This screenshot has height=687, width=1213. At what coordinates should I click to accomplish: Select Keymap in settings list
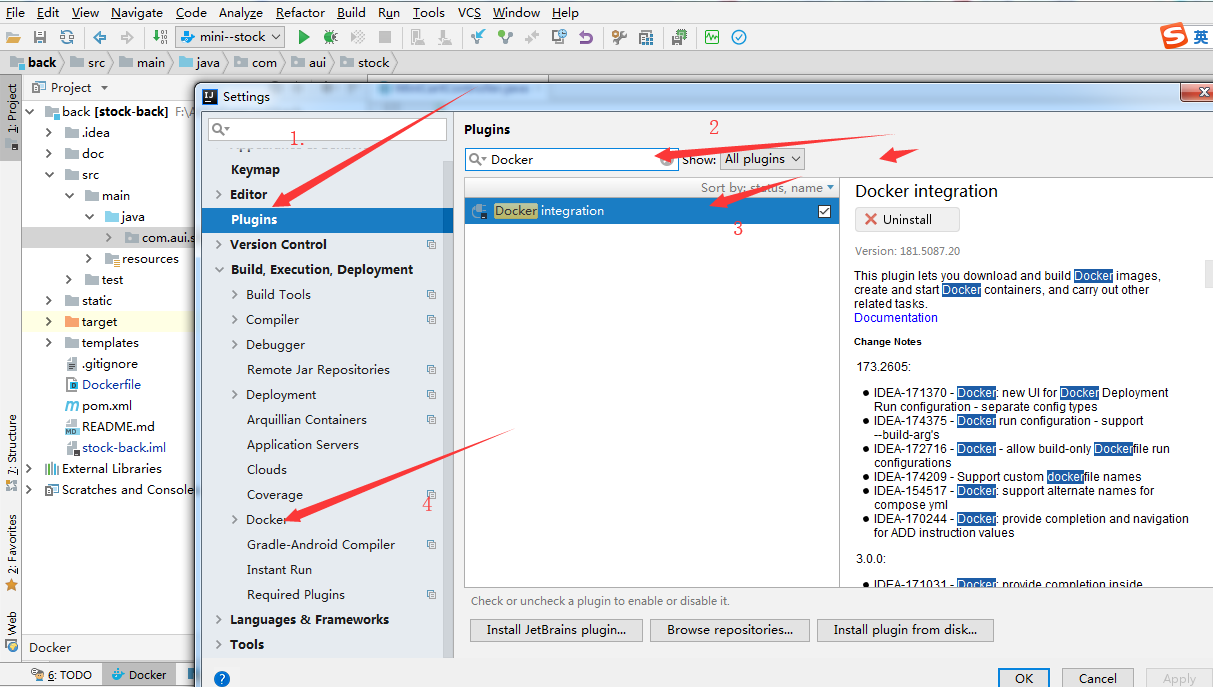pos(255,170)
